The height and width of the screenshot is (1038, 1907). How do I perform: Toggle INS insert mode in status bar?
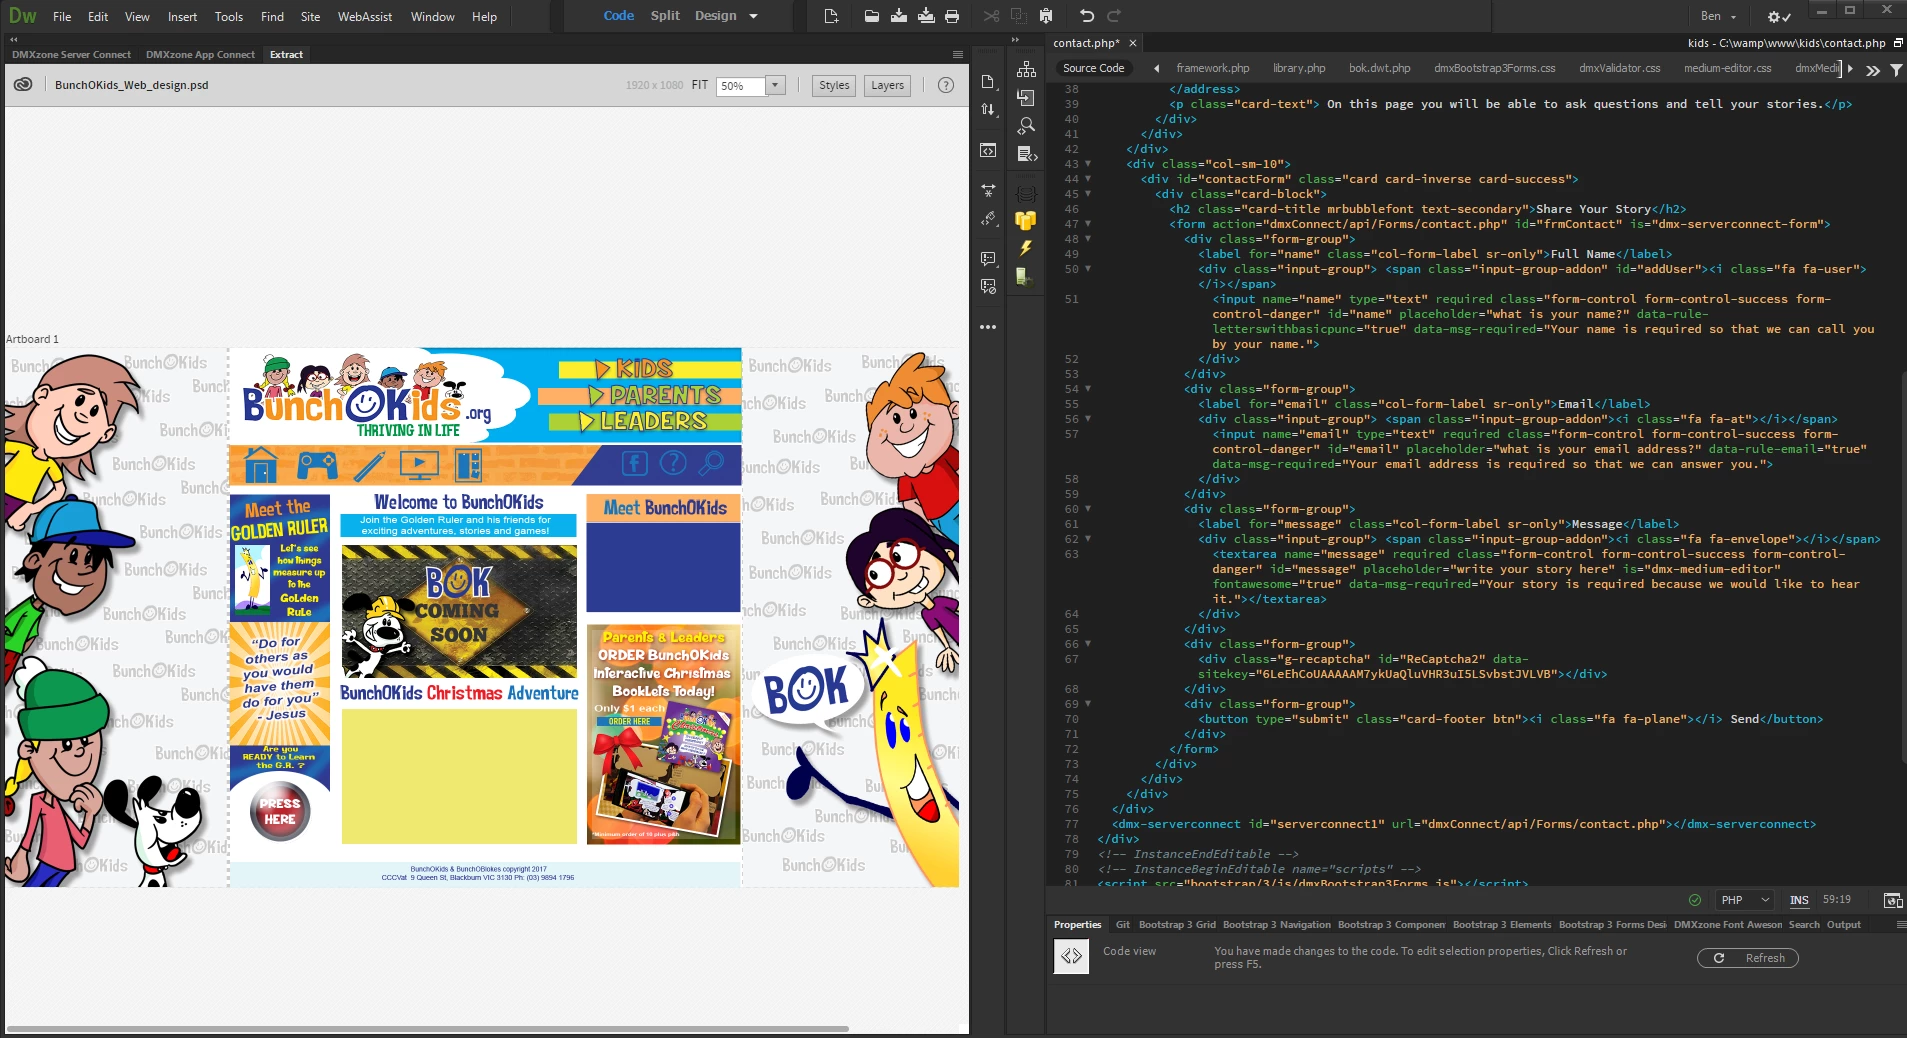(1799, 900)
